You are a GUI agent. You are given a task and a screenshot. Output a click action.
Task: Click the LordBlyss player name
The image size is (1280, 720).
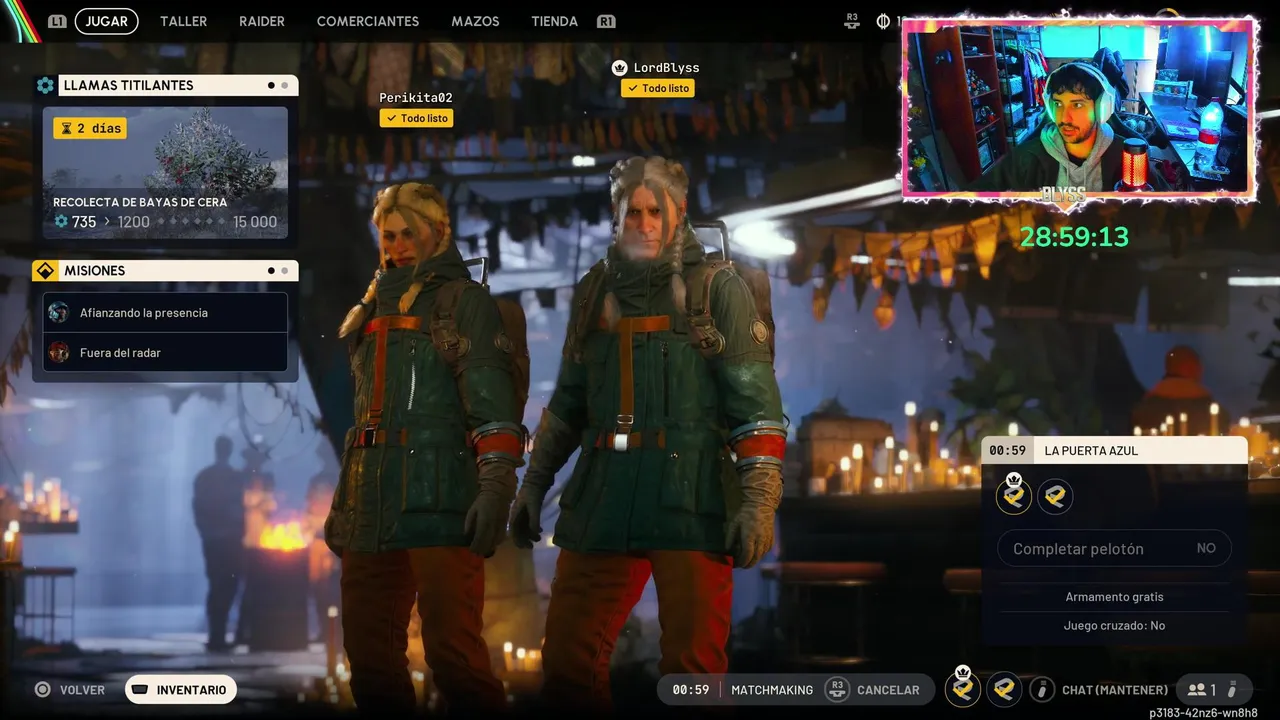coord(666,68)
